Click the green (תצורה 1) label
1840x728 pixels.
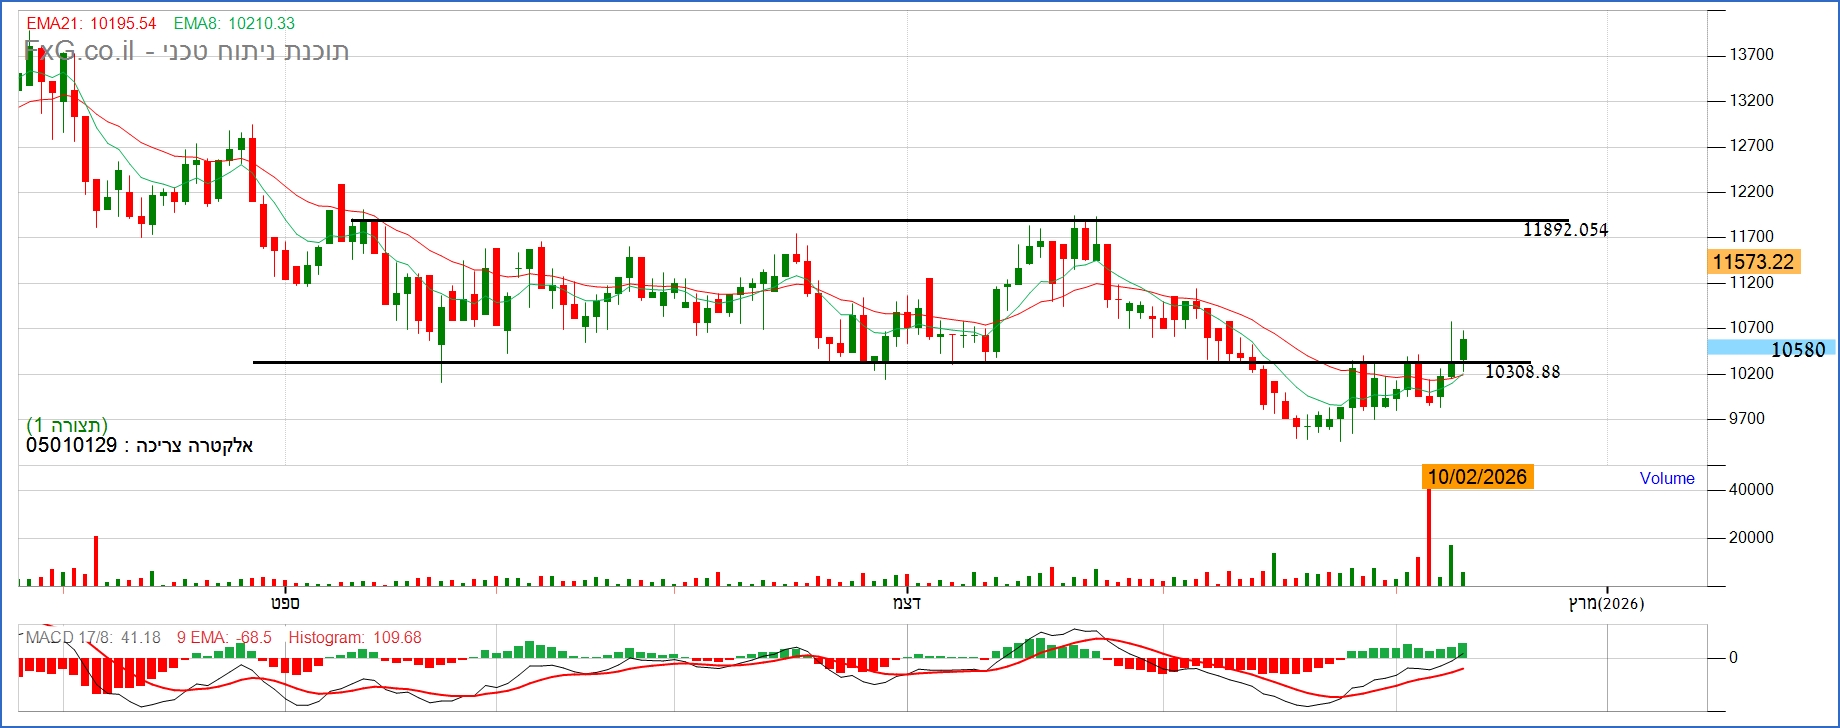(67, 425)
